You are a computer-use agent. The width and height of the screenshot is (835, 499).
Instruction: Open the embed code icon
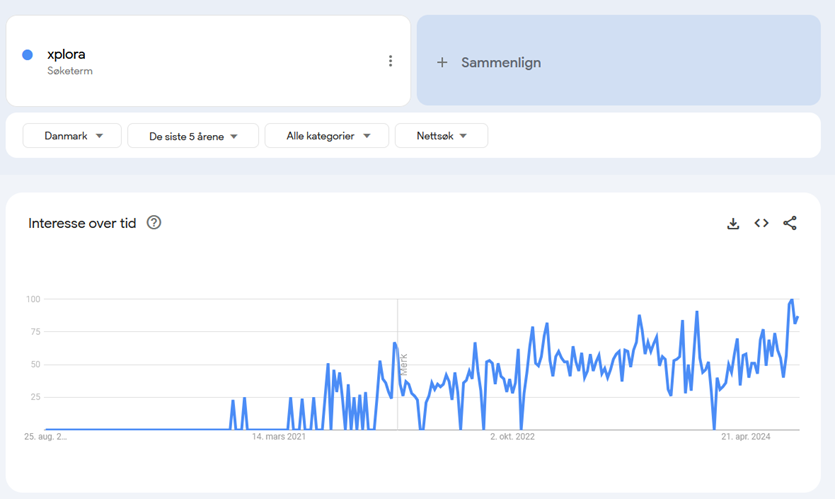click(x=762, y=223)
